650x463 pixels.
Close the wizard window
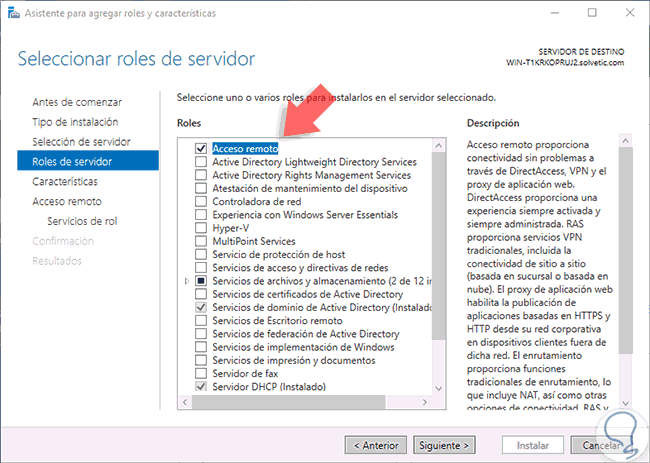(630, 13)
